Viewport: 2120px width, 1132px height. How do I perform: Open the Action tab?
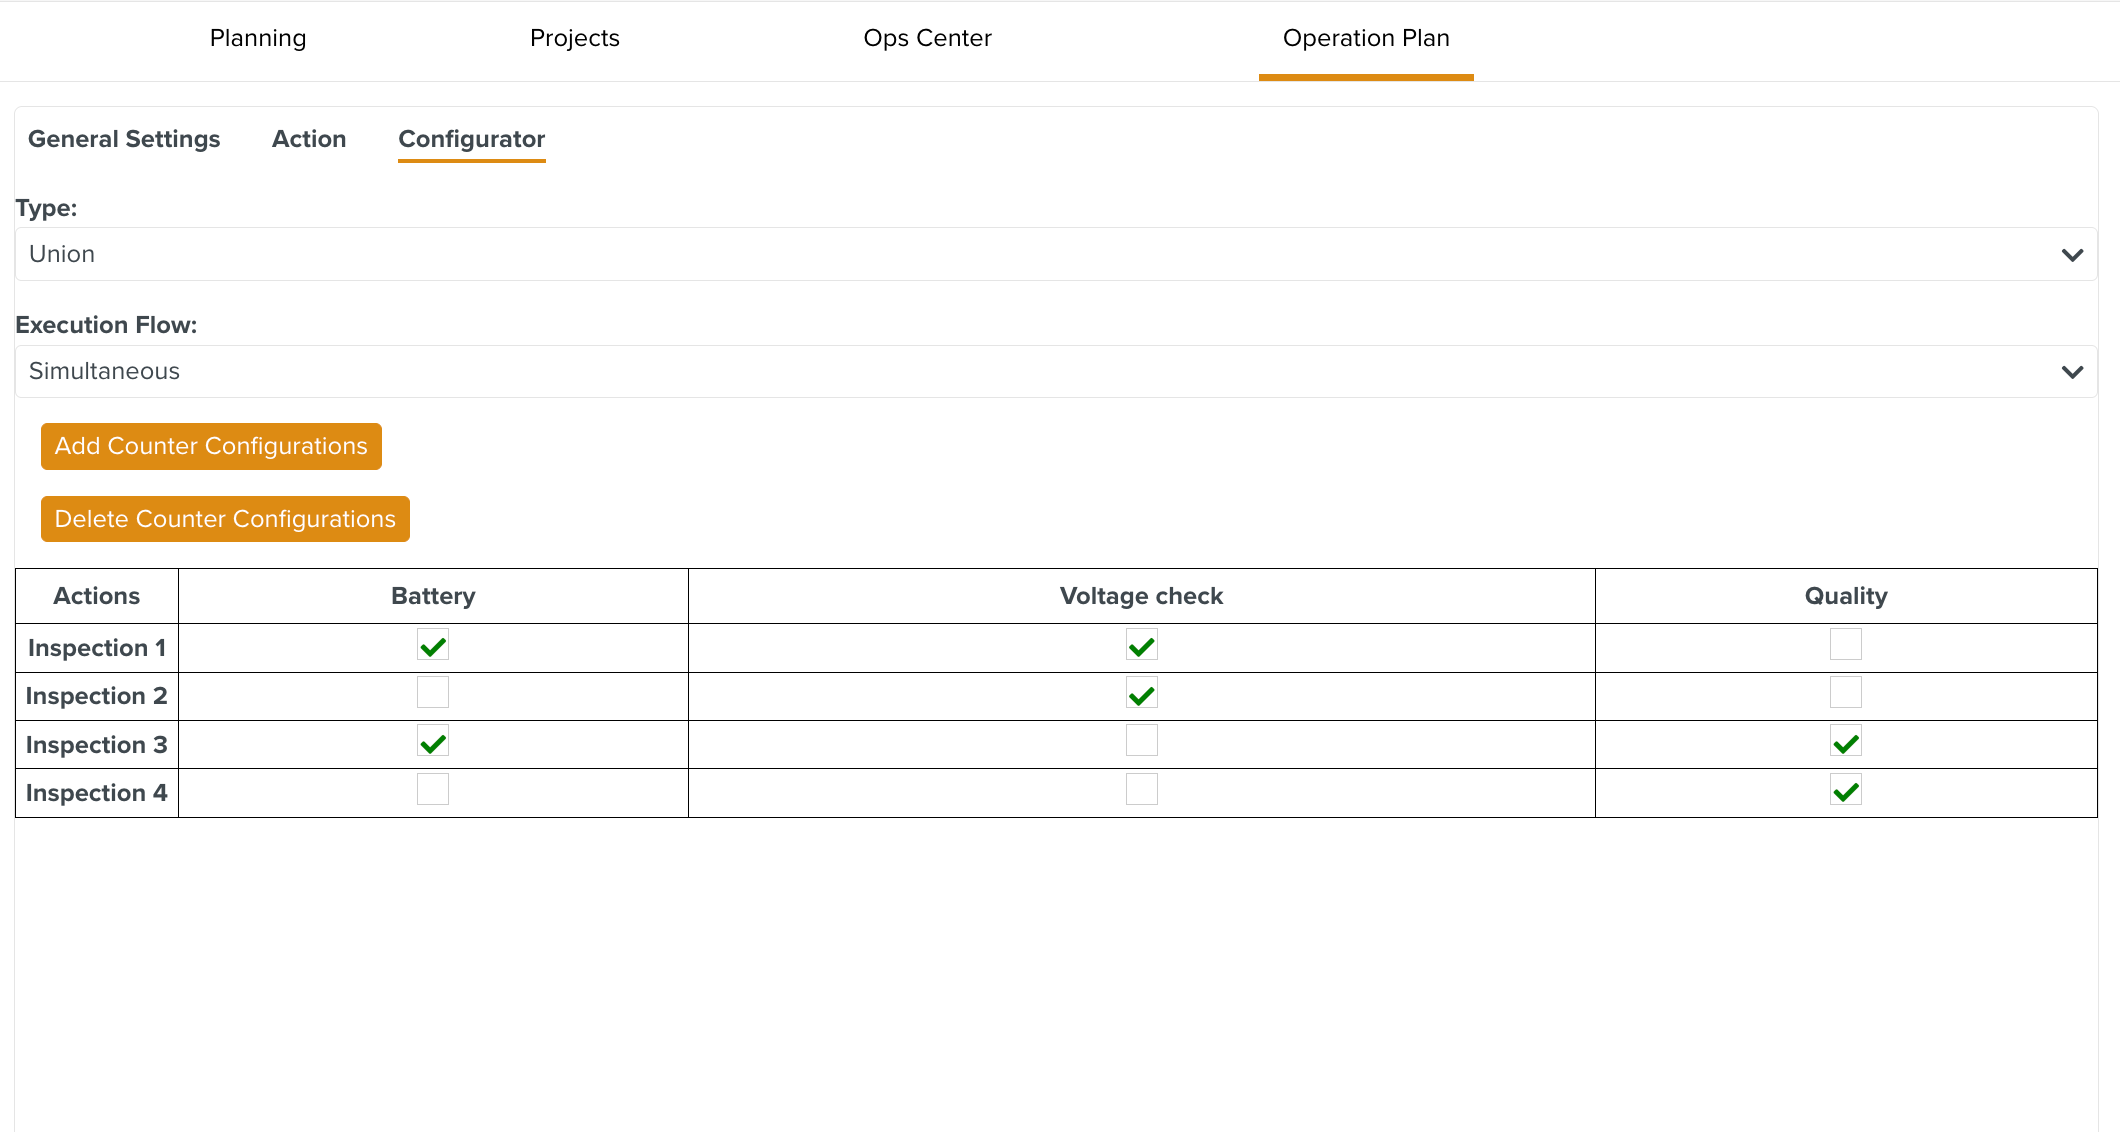click(x=309, y=139)
